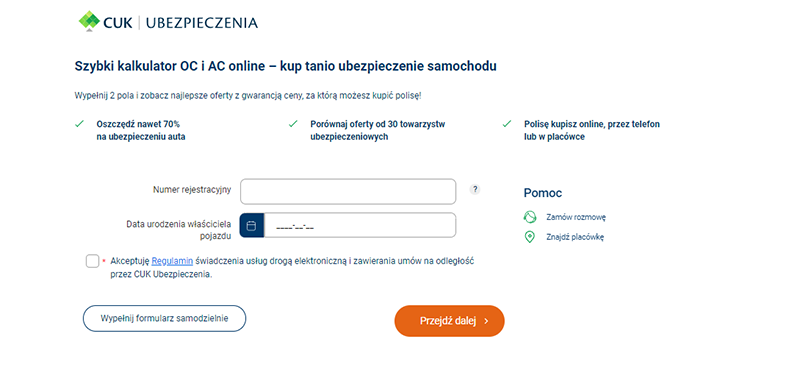Click the green CUK diamond logo icon
The image size is (800, 378).
(90, 21)
